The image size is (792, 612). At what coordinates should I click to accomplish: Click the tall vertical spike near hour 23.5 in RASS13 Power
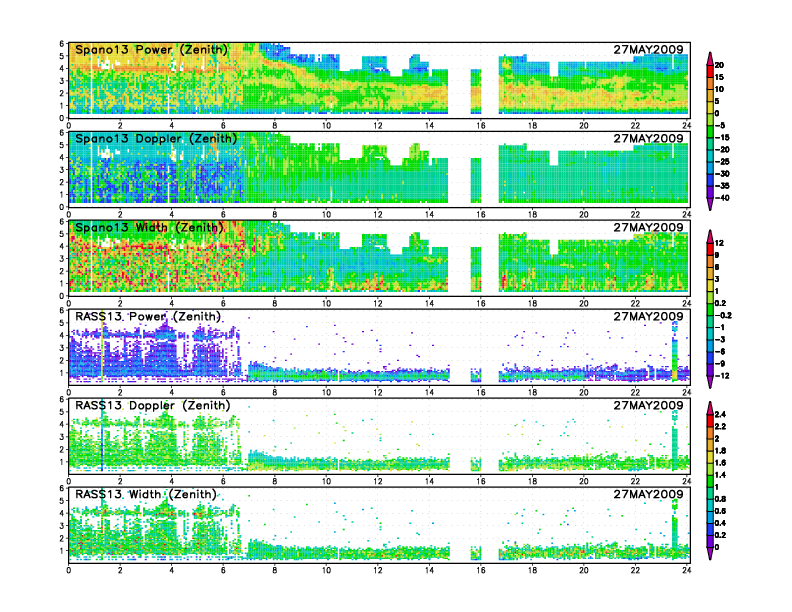pos(674,351)
